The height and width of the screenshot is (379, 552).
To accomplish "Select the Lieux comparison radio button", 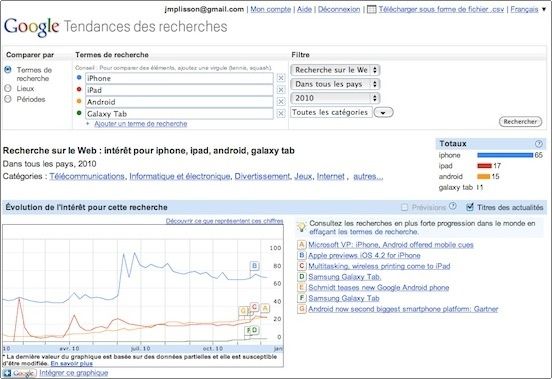I will [x=8, y=88].
